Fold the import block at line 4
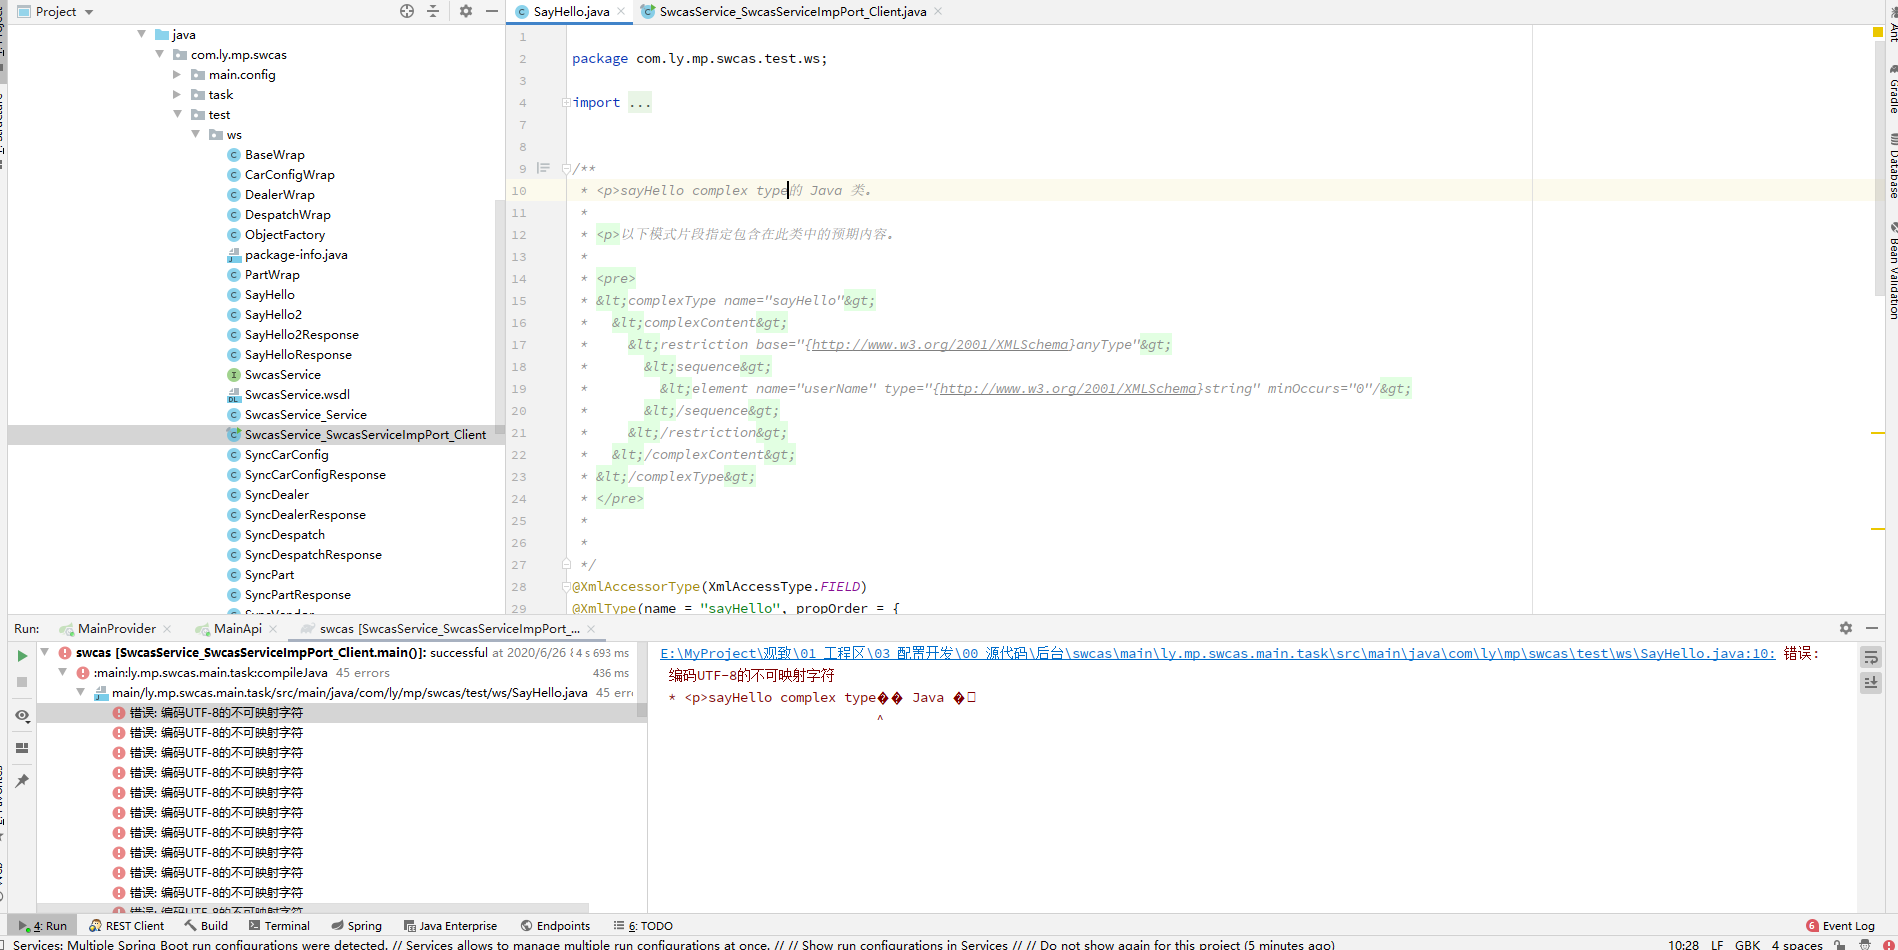The height and width of the screenshot is (950, 1898). [x=566, y=102]
